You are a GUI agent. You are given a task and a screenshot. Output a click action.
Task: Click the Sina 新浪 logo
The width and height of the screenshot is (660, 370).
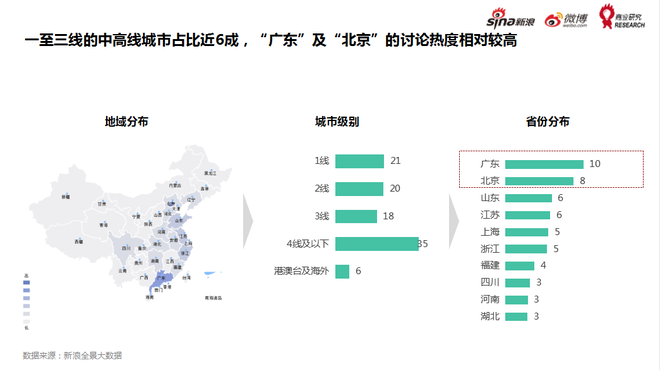coord(510,18)
